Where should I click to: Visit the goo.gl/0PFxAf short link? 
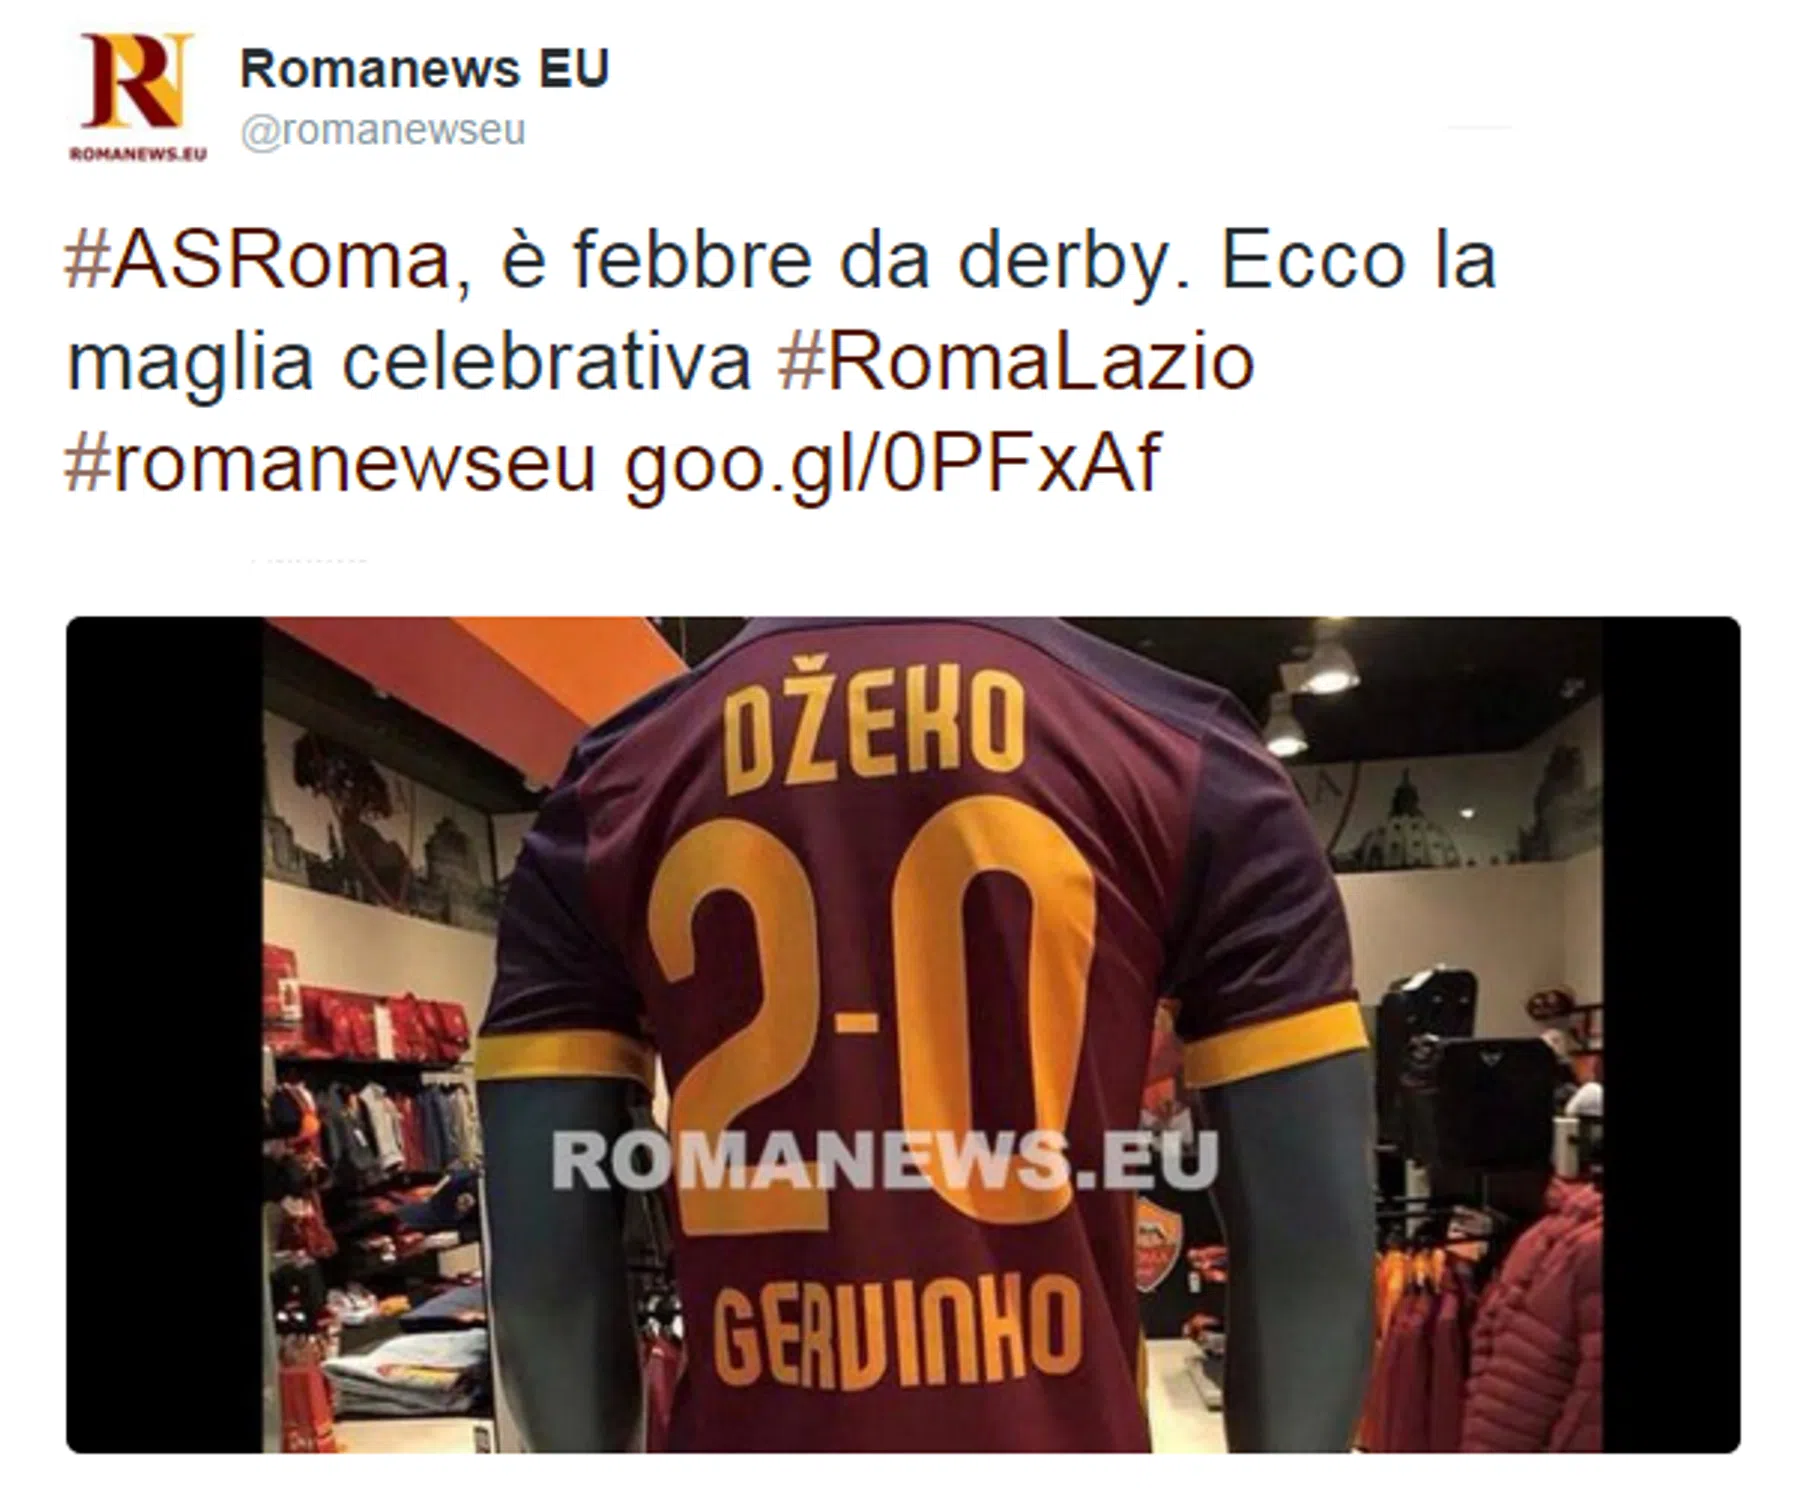point(893,464)
